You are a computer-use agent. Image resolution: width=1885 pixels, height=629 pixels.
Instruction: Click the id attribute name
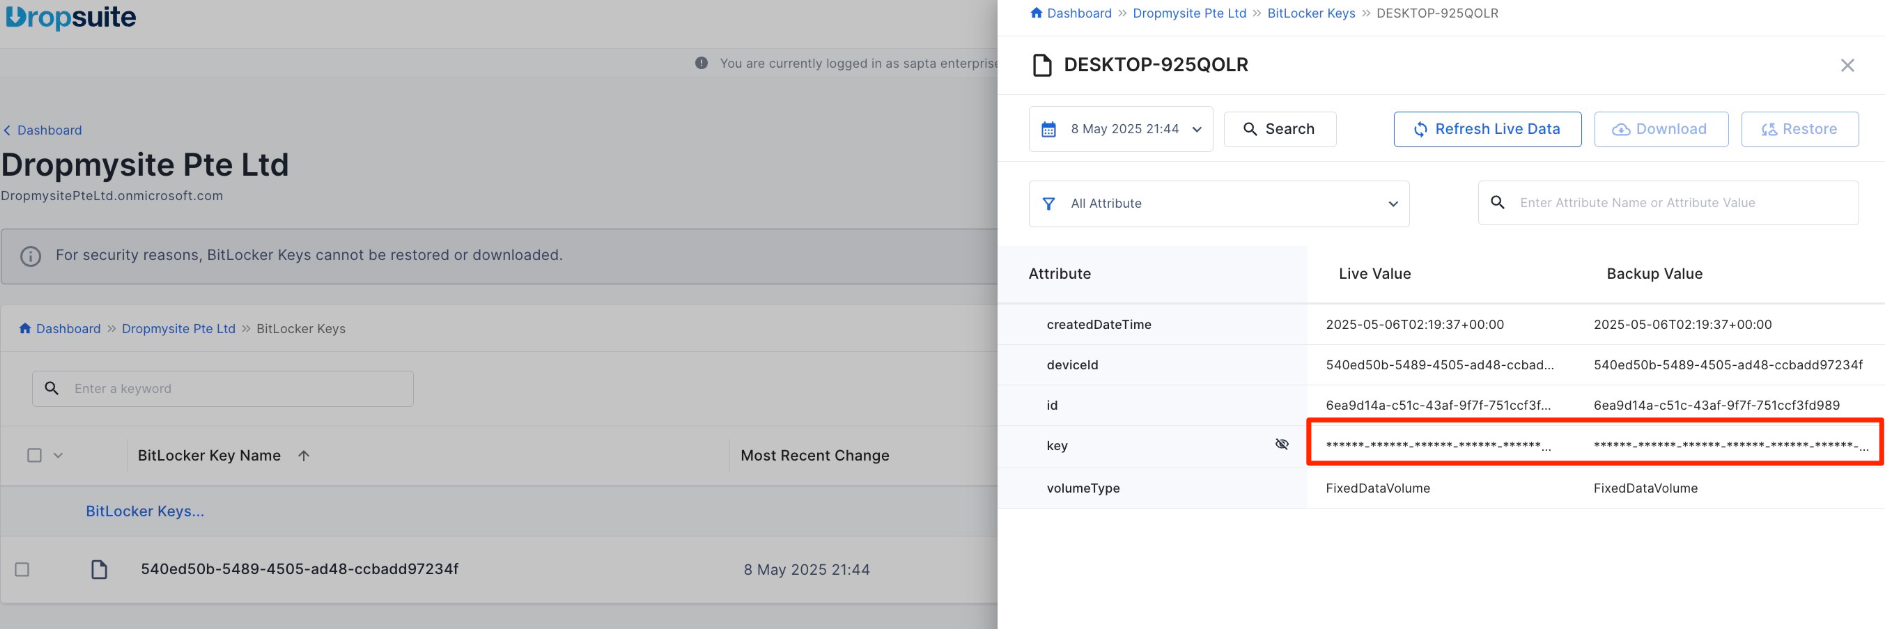coord(1052,405)
